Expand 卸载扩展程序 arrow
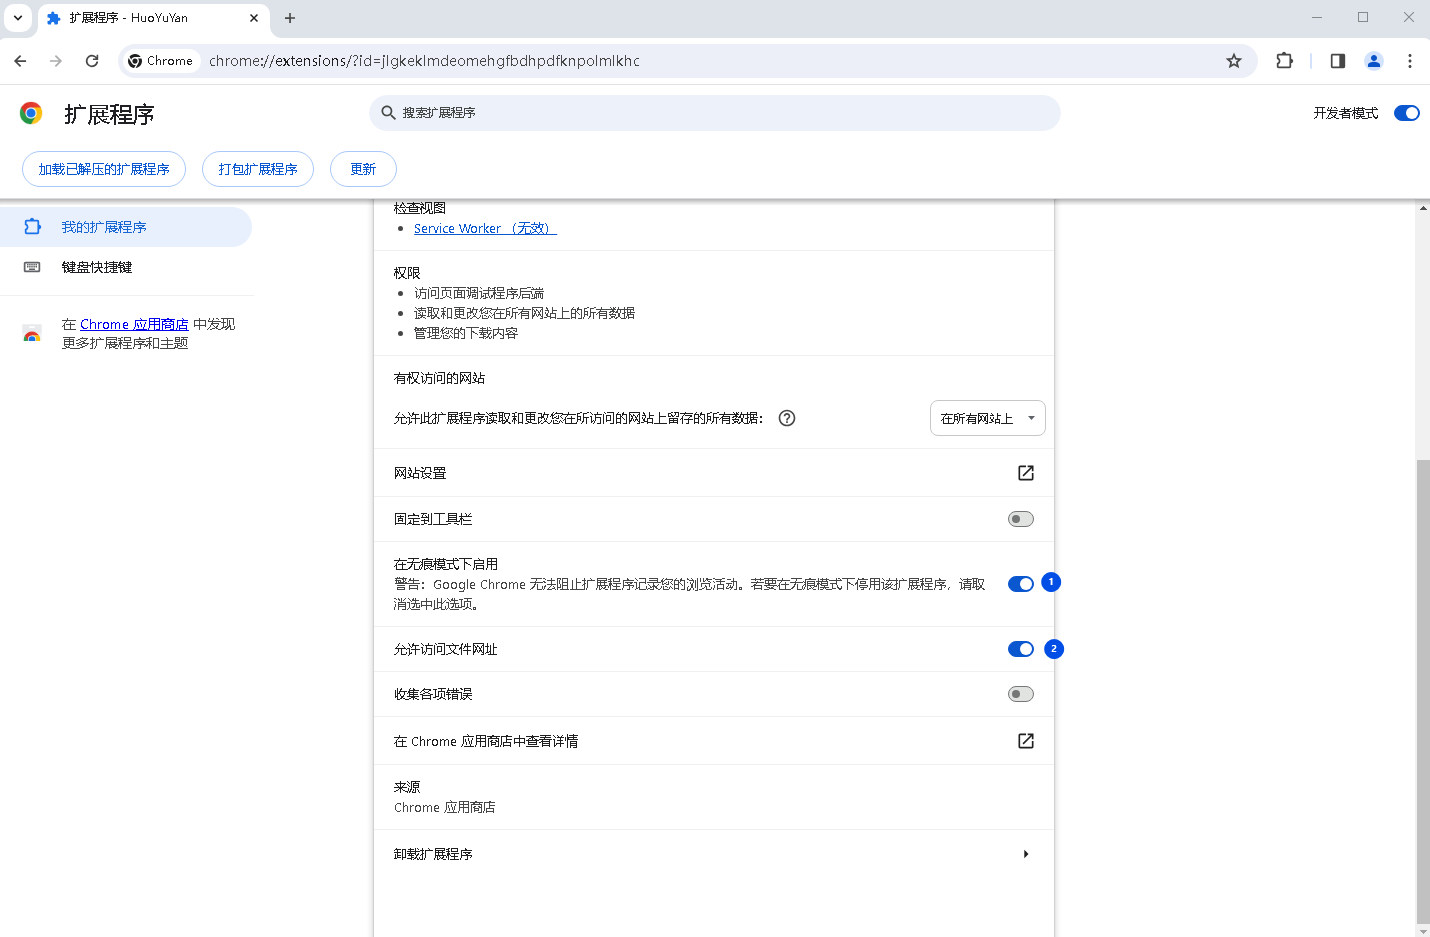1430x937 pixels. (1026, 854)
